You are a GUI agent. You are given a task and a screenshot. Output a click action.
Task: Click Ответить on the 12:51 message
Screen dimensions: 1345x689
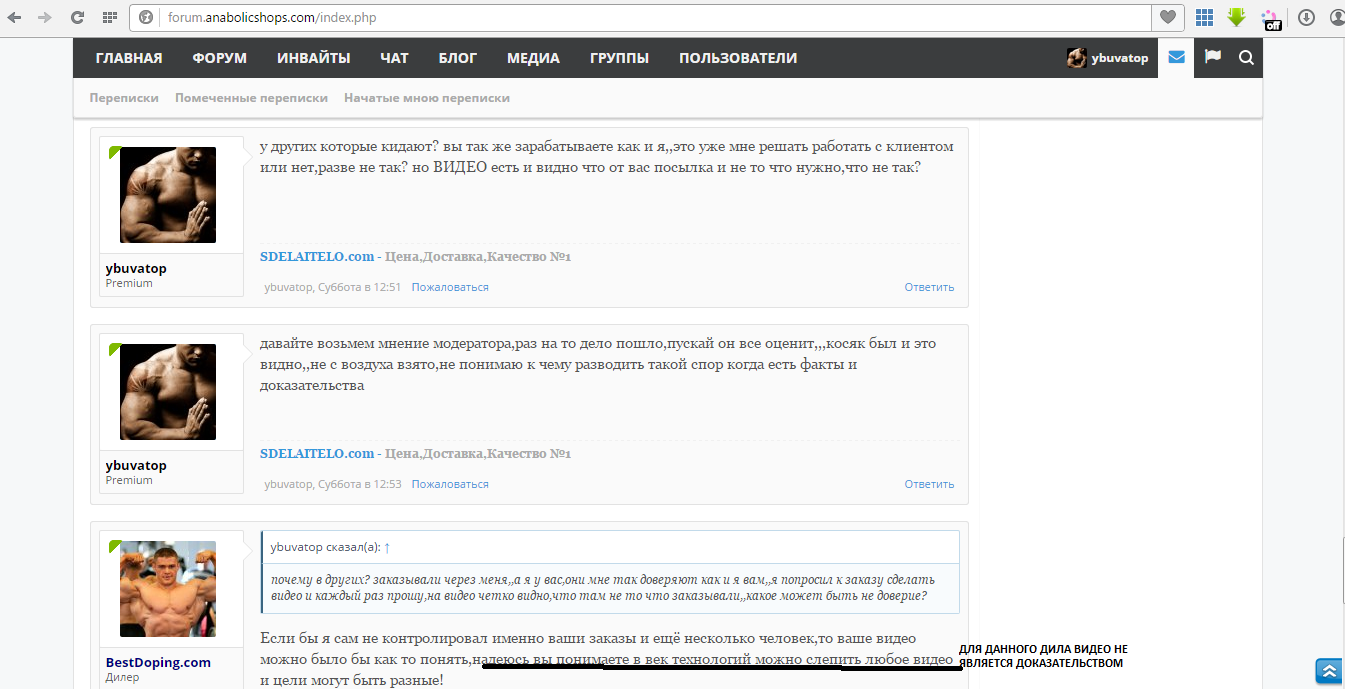click(929, 287)
